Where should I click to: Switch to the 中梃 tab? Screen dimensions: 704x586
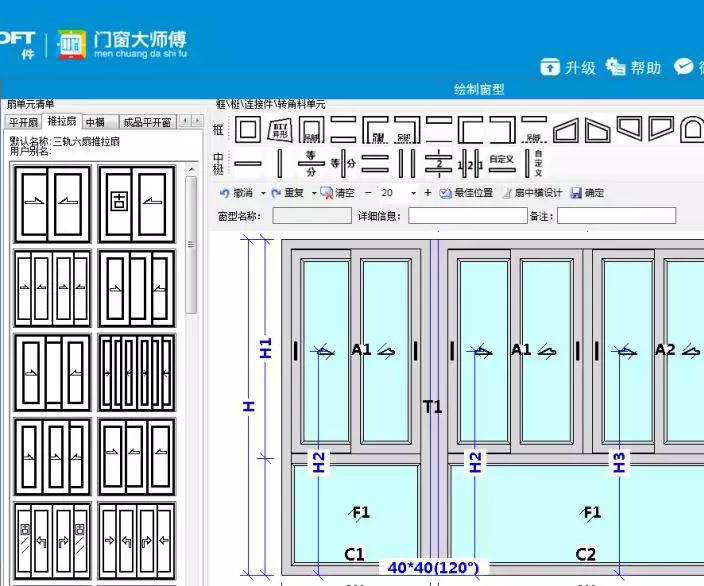(95, 122)
